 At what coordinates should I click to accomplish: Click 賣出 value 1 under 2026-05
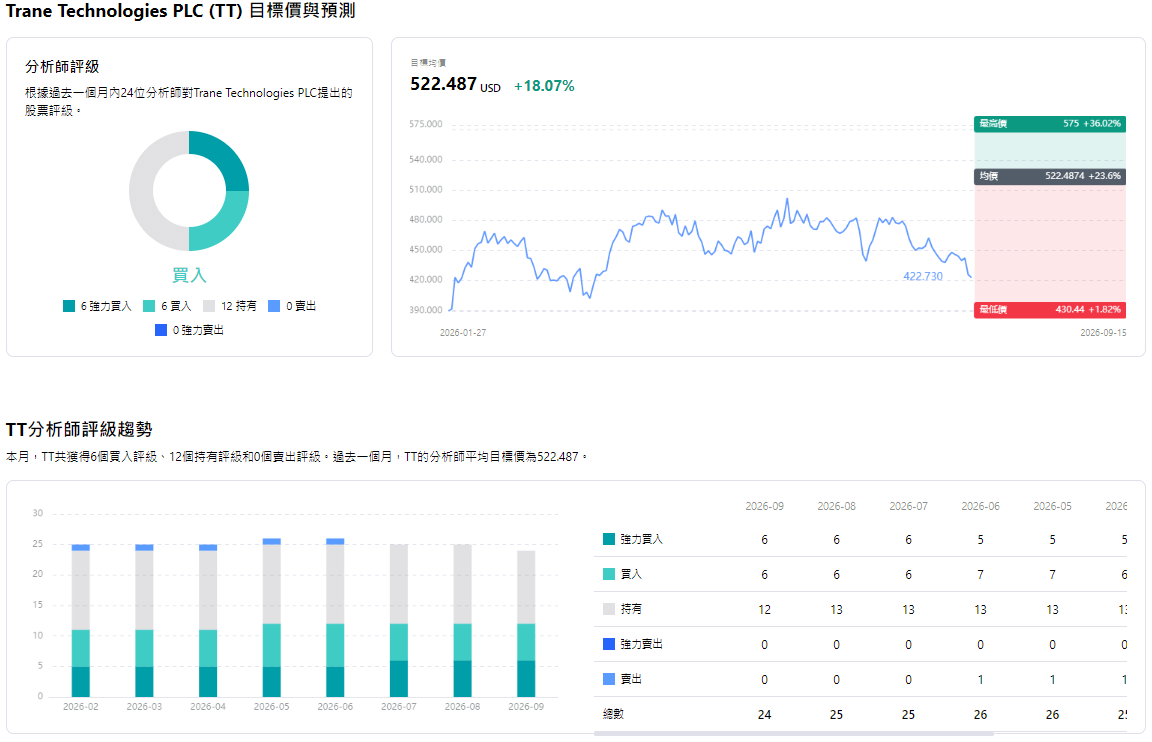1052,680
